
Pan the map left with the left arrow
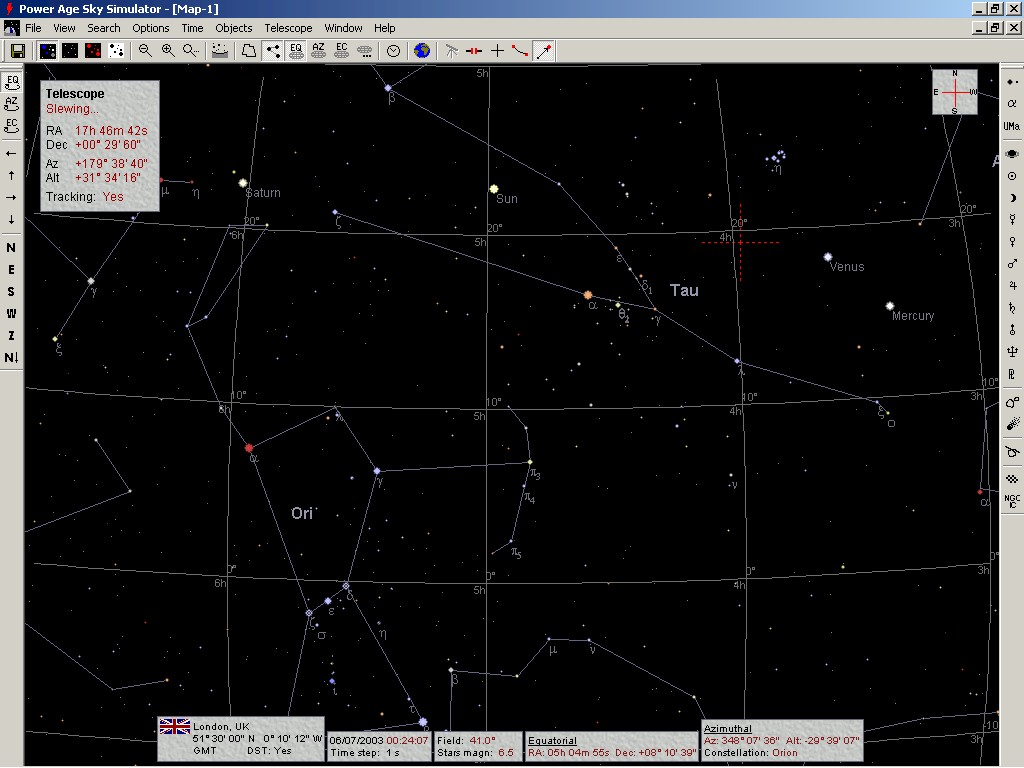pos(11,153)
